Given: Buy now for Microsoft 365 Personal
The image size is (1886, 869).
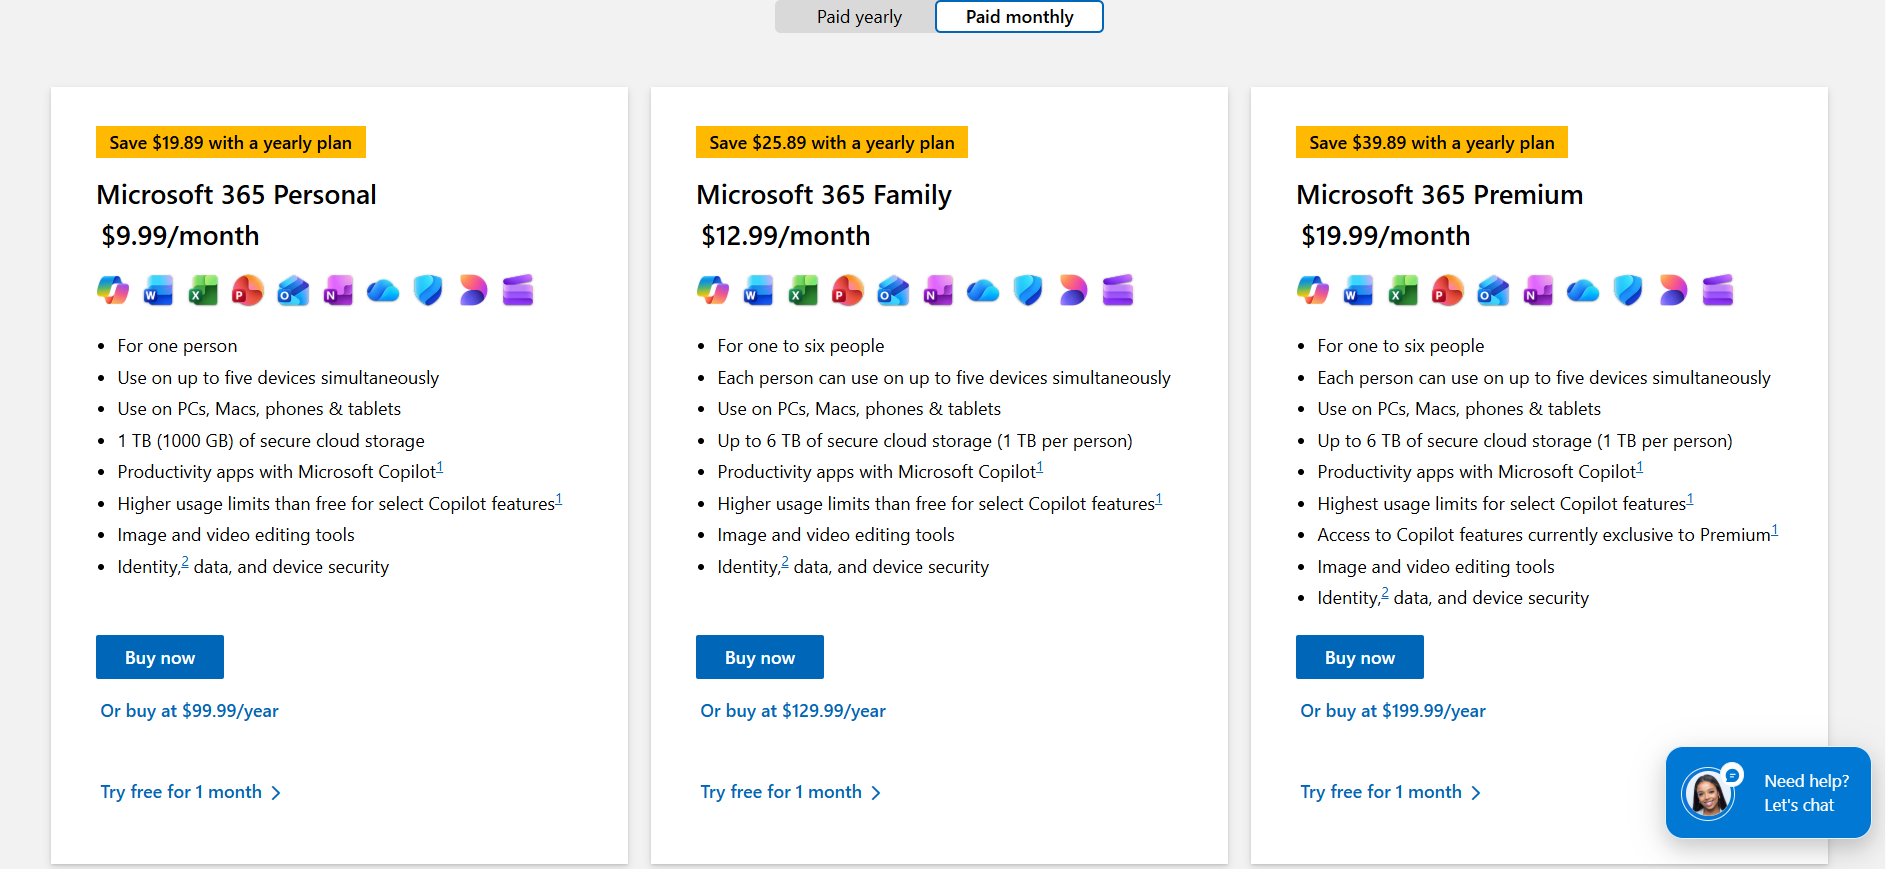Looking at the screenshot, I should coord(160,657).
